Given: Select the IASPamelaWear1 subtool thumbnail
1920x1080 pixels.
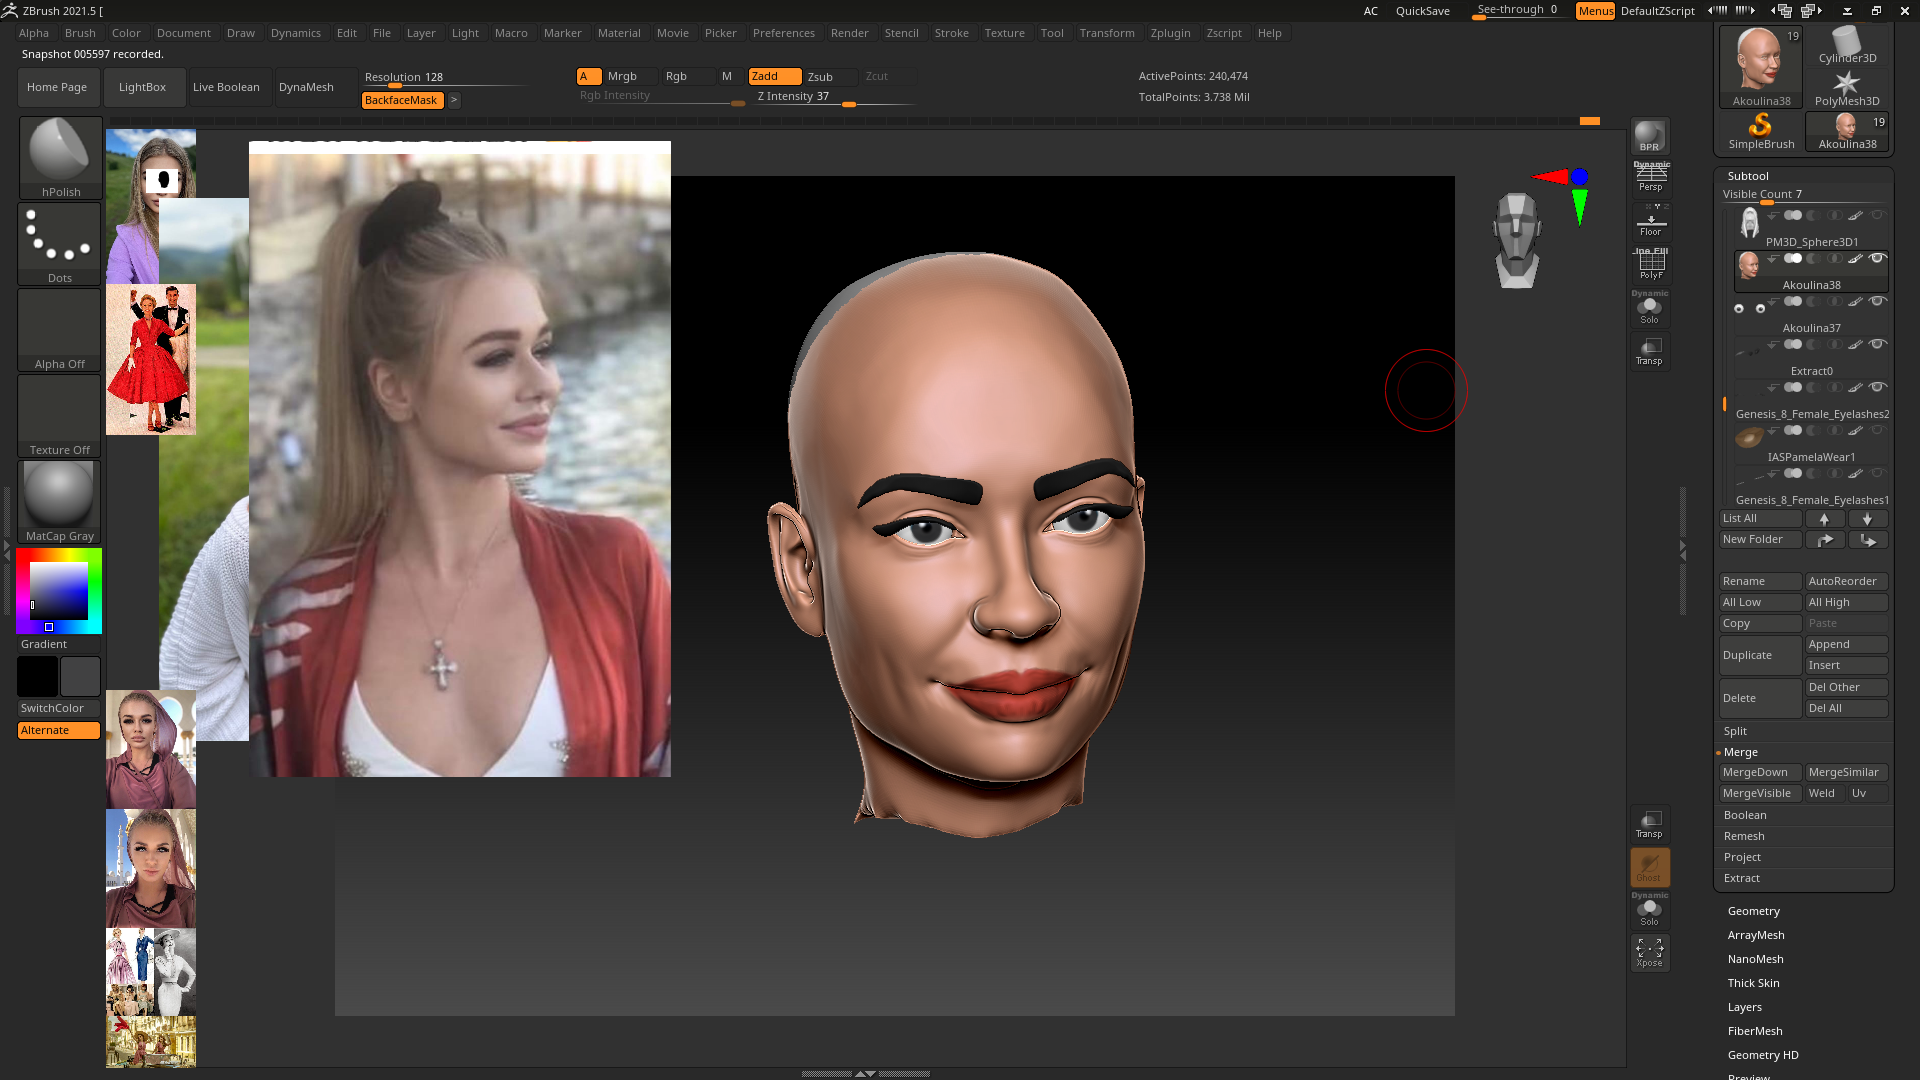Looking at the screenshot, I should tap(1749, 437).
